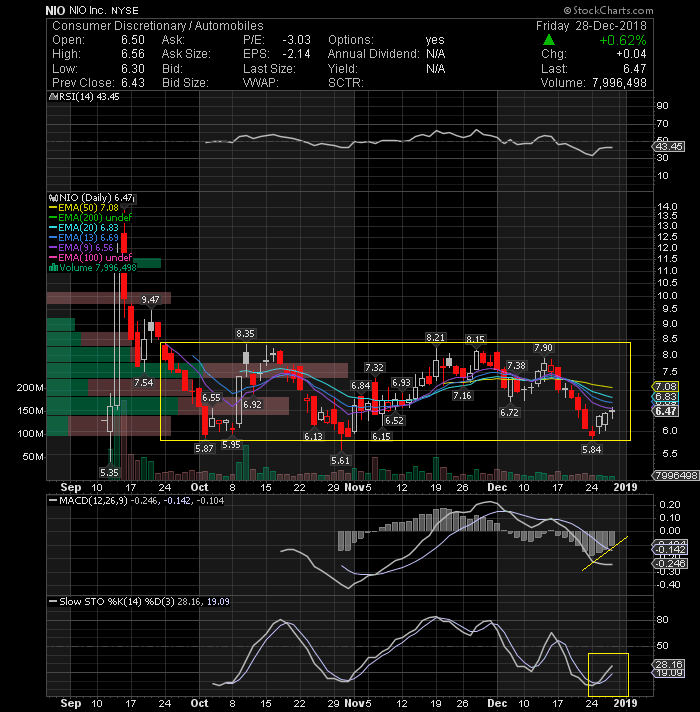
Task: Click the 5.61 price low label
Action: point(340,460)
